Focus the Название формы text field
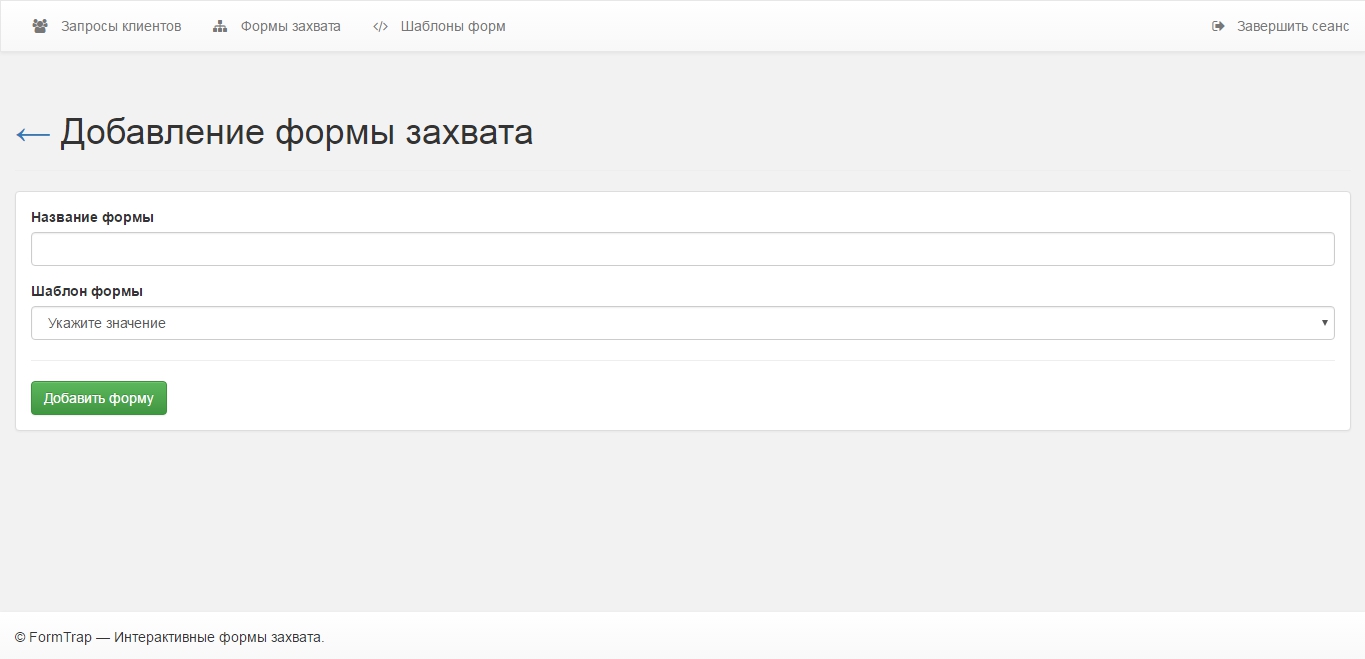The width and height of the screenshot is (1365, 659). (x=682, y=249)
